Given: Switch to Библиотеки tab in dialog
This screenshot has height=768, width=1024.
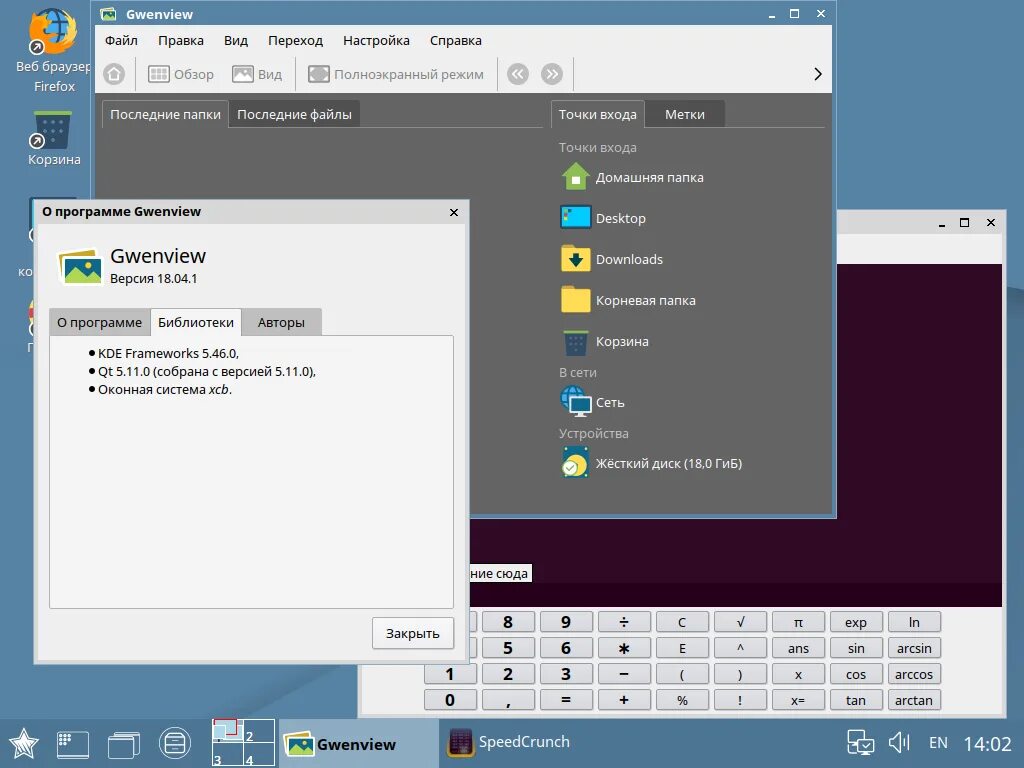Looking at the screenshot, I should [x=196, y=323].
